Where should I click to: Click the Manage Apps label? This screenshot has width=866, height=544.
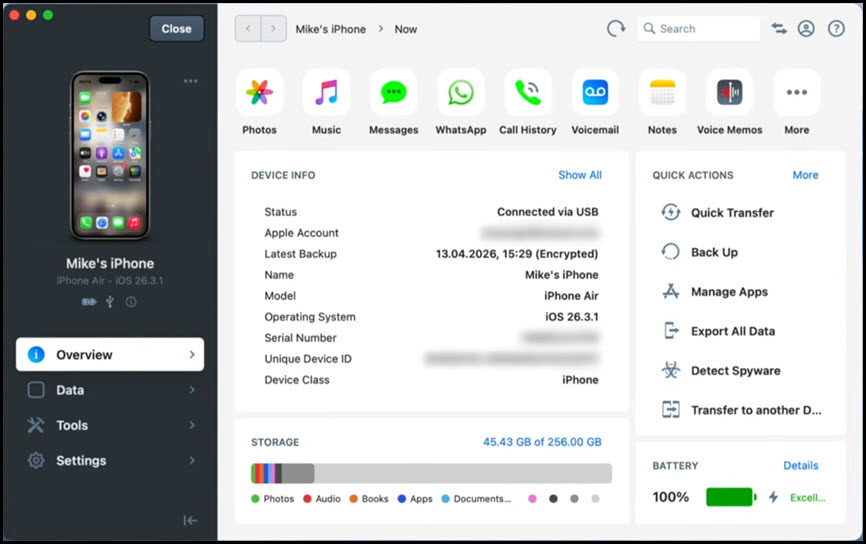point(729,292)
